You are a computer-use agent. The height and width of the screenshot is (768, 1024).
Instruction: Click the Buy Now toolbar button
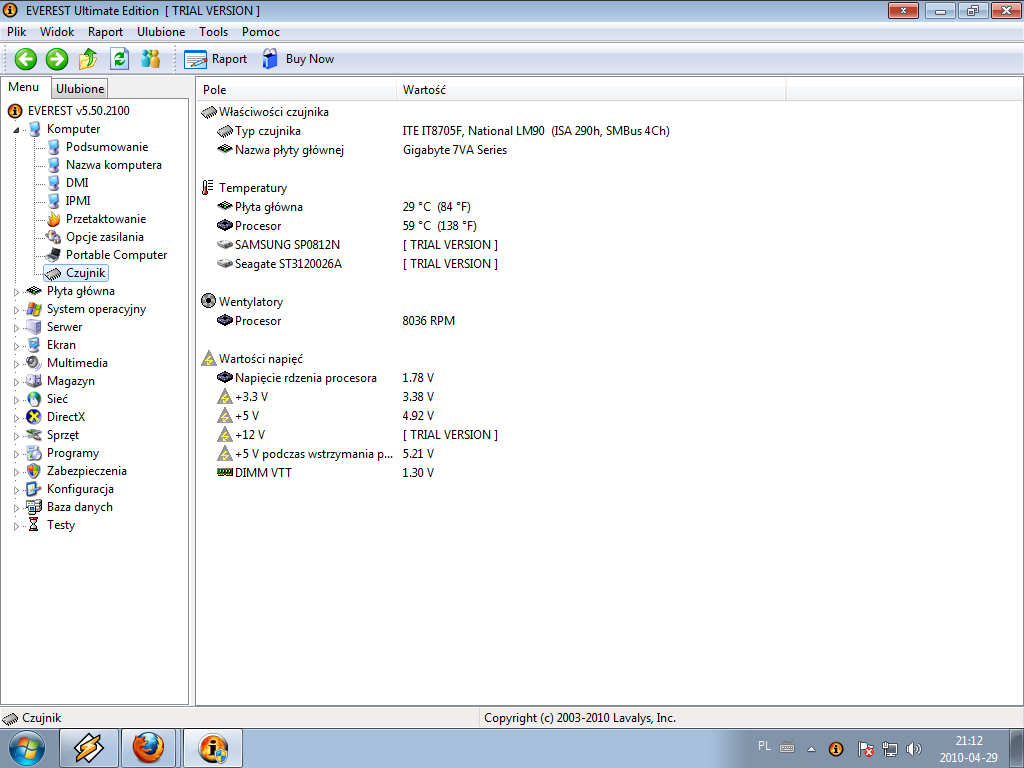298,59
